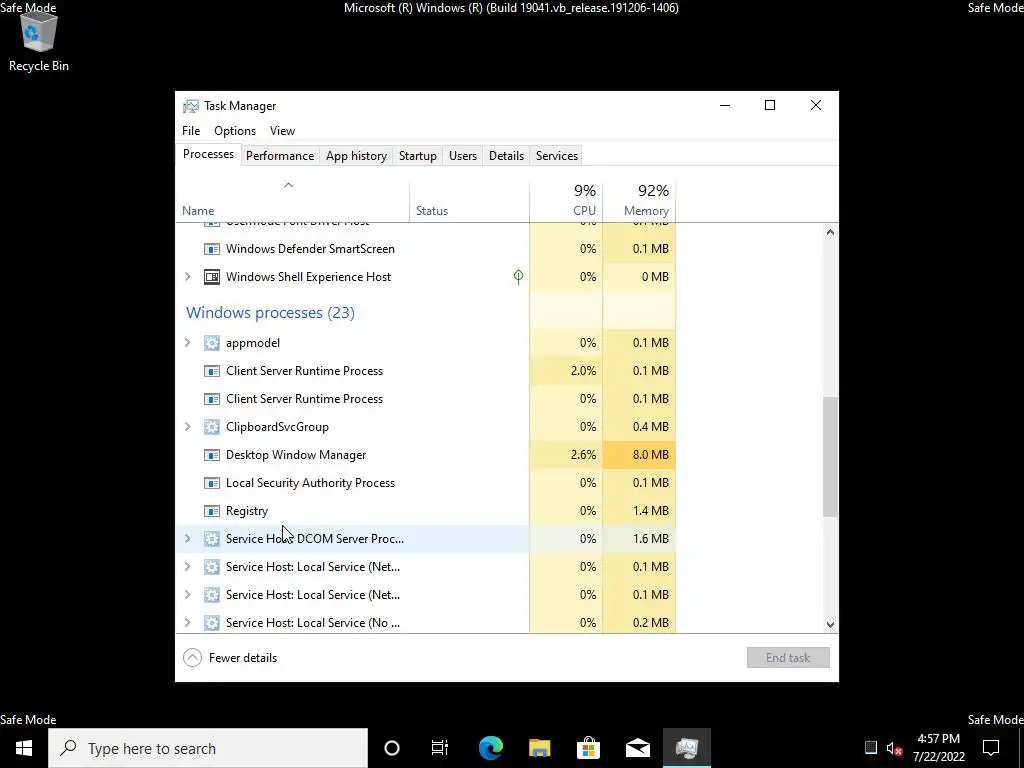This screenshot has height=768, width=1024.
Task: Switch to the App history tab
Action: coord(357,156)
